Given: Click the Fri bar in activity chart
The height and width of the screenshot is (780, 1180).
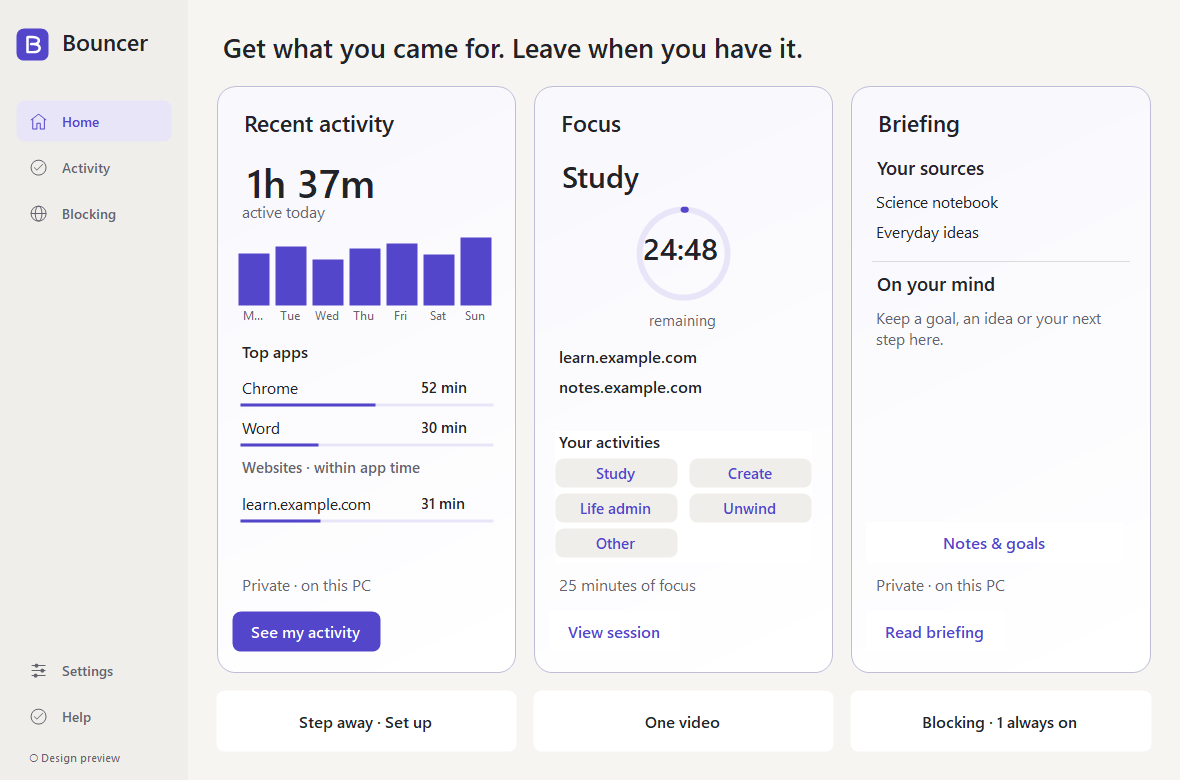Looking at the screenshot, I should pyautogui.click(x=402, y=274).
